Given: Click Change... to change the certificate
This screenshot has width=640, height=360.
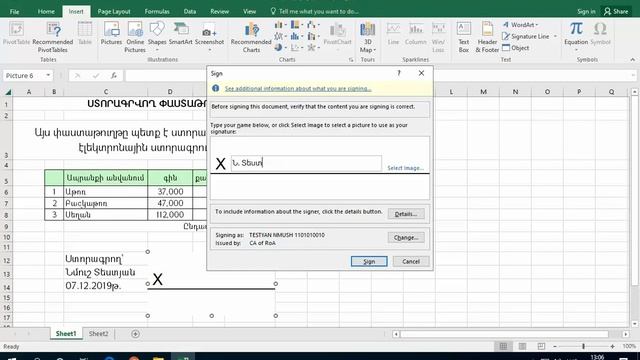Looking at the screenshot, I should pos(406,238).
